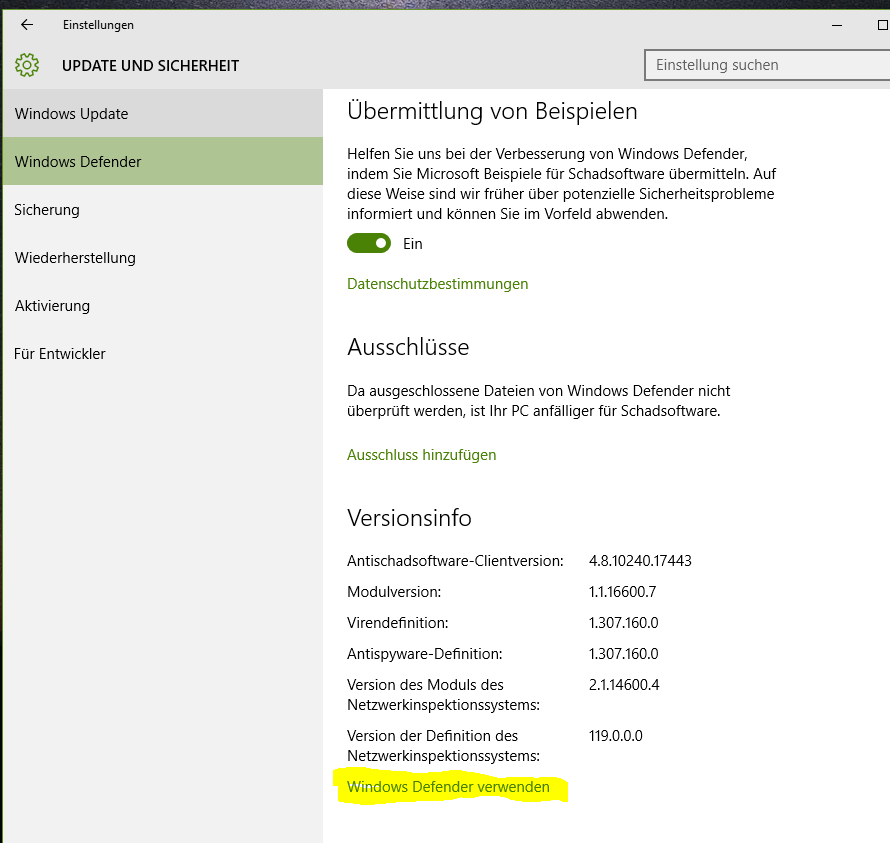Open the Datenschutzbestimmungen link
This screenshot has height=843, width=890.
[438, 284]
